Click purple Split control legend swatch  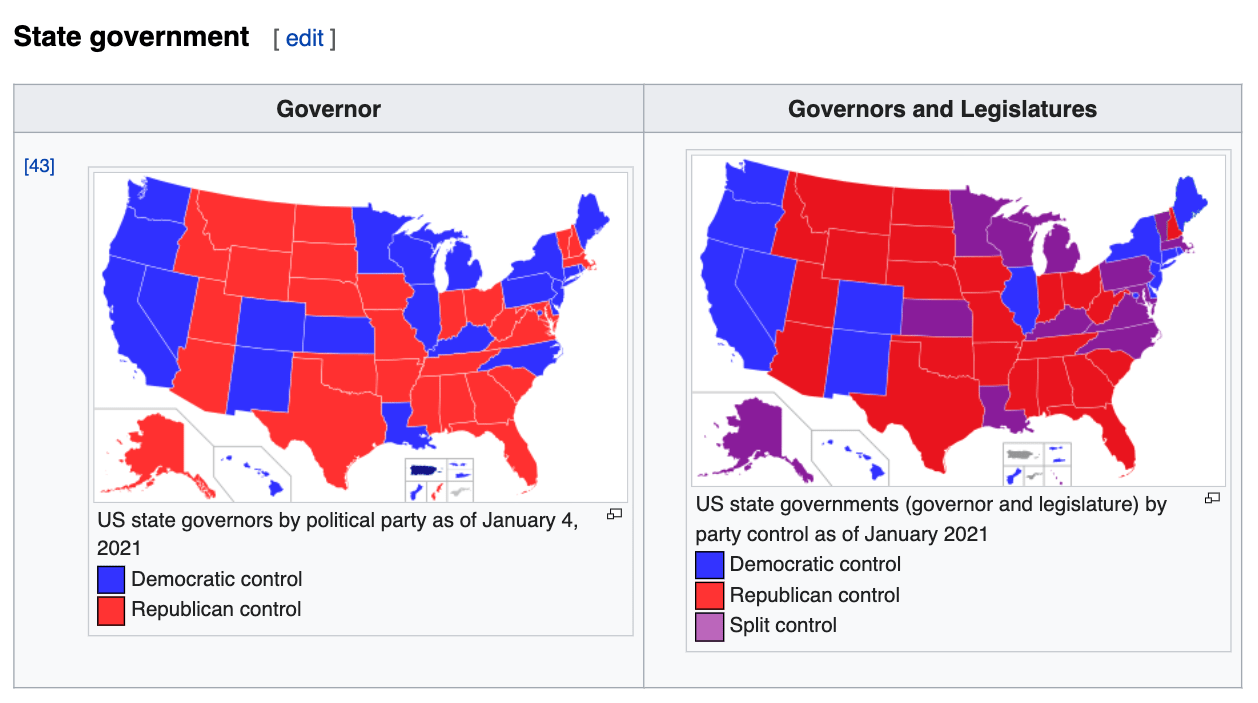click(x=709, y=626)
